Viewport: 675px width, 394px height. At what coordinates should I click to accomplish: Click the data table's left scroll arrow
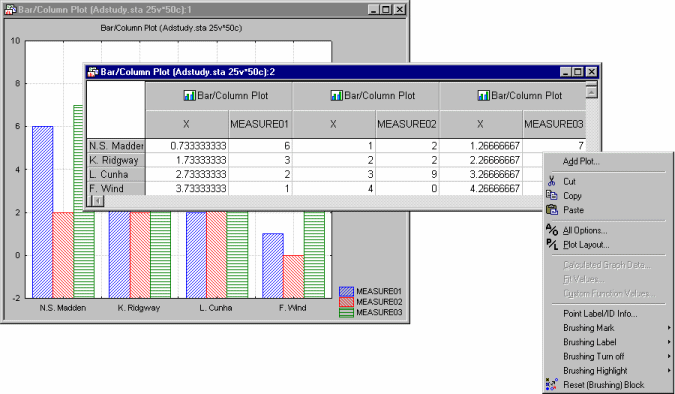pyautogui.click(x=98, y=201)
